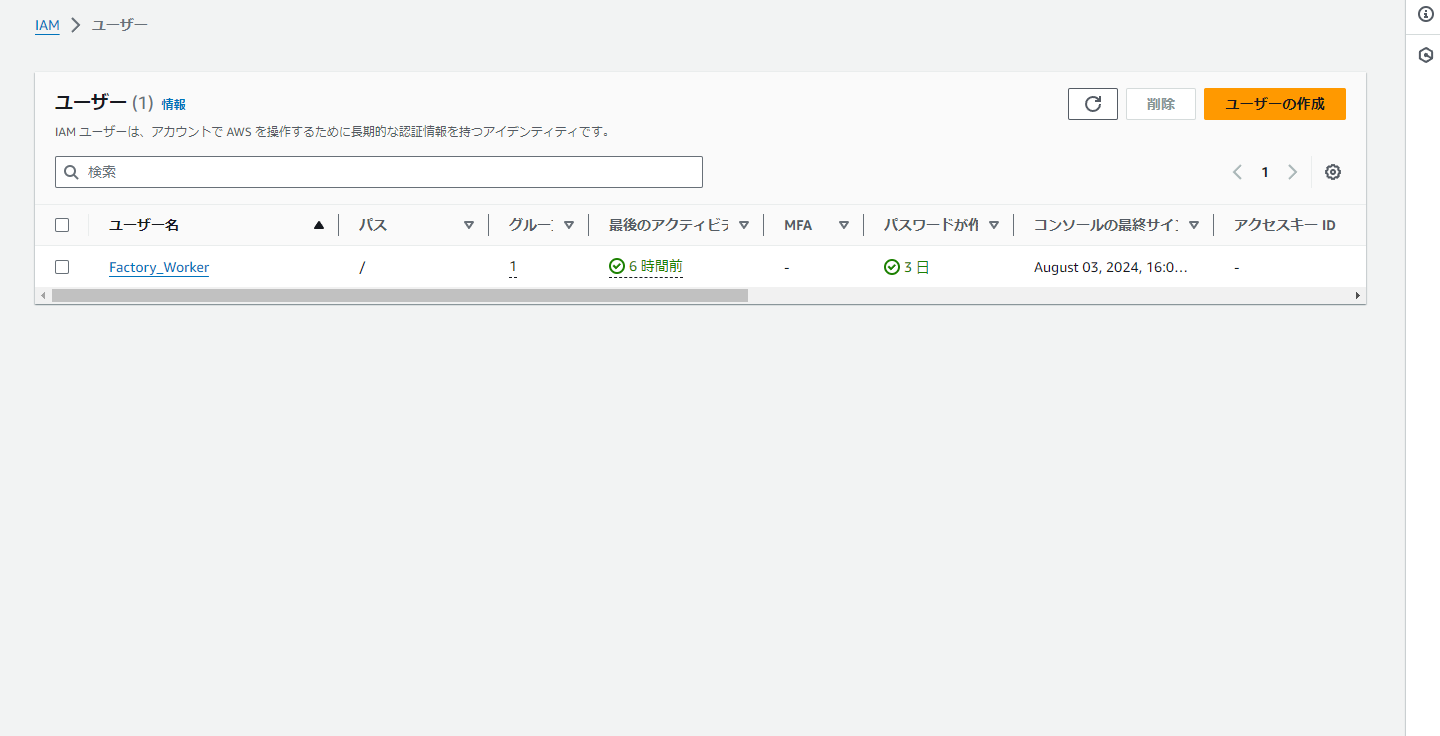Screen dimensions: 1440x736
Task: Click the 3 日 password age cell
Action: click(x=907, y=267)
